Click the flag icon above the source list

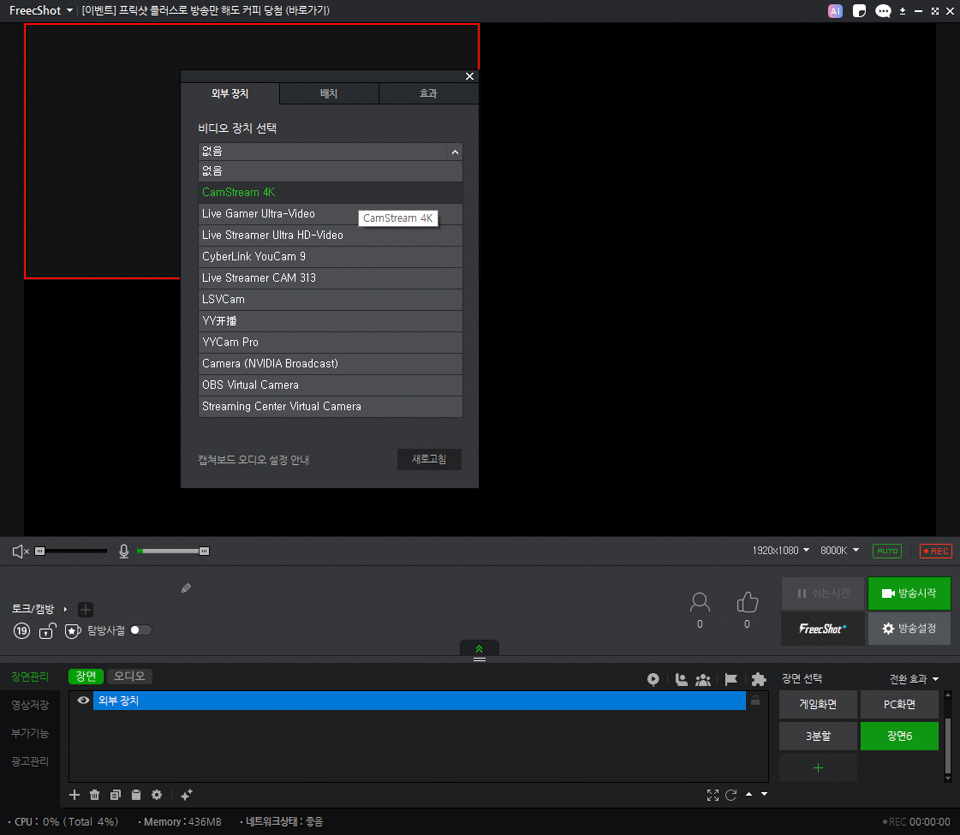click(731, 679)
